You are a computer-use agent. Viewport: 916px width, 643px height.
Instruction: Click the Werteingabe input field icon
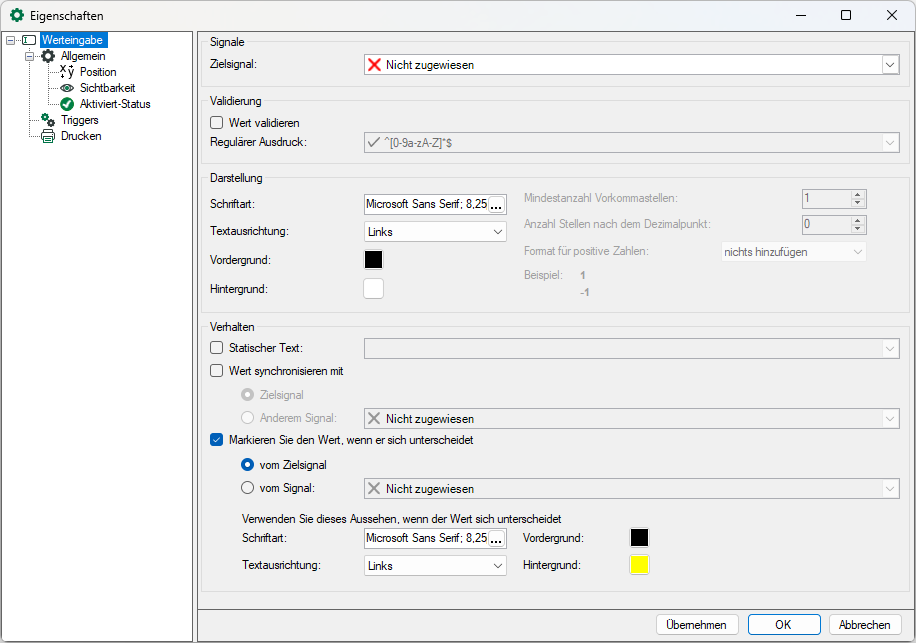coord(29,40)
